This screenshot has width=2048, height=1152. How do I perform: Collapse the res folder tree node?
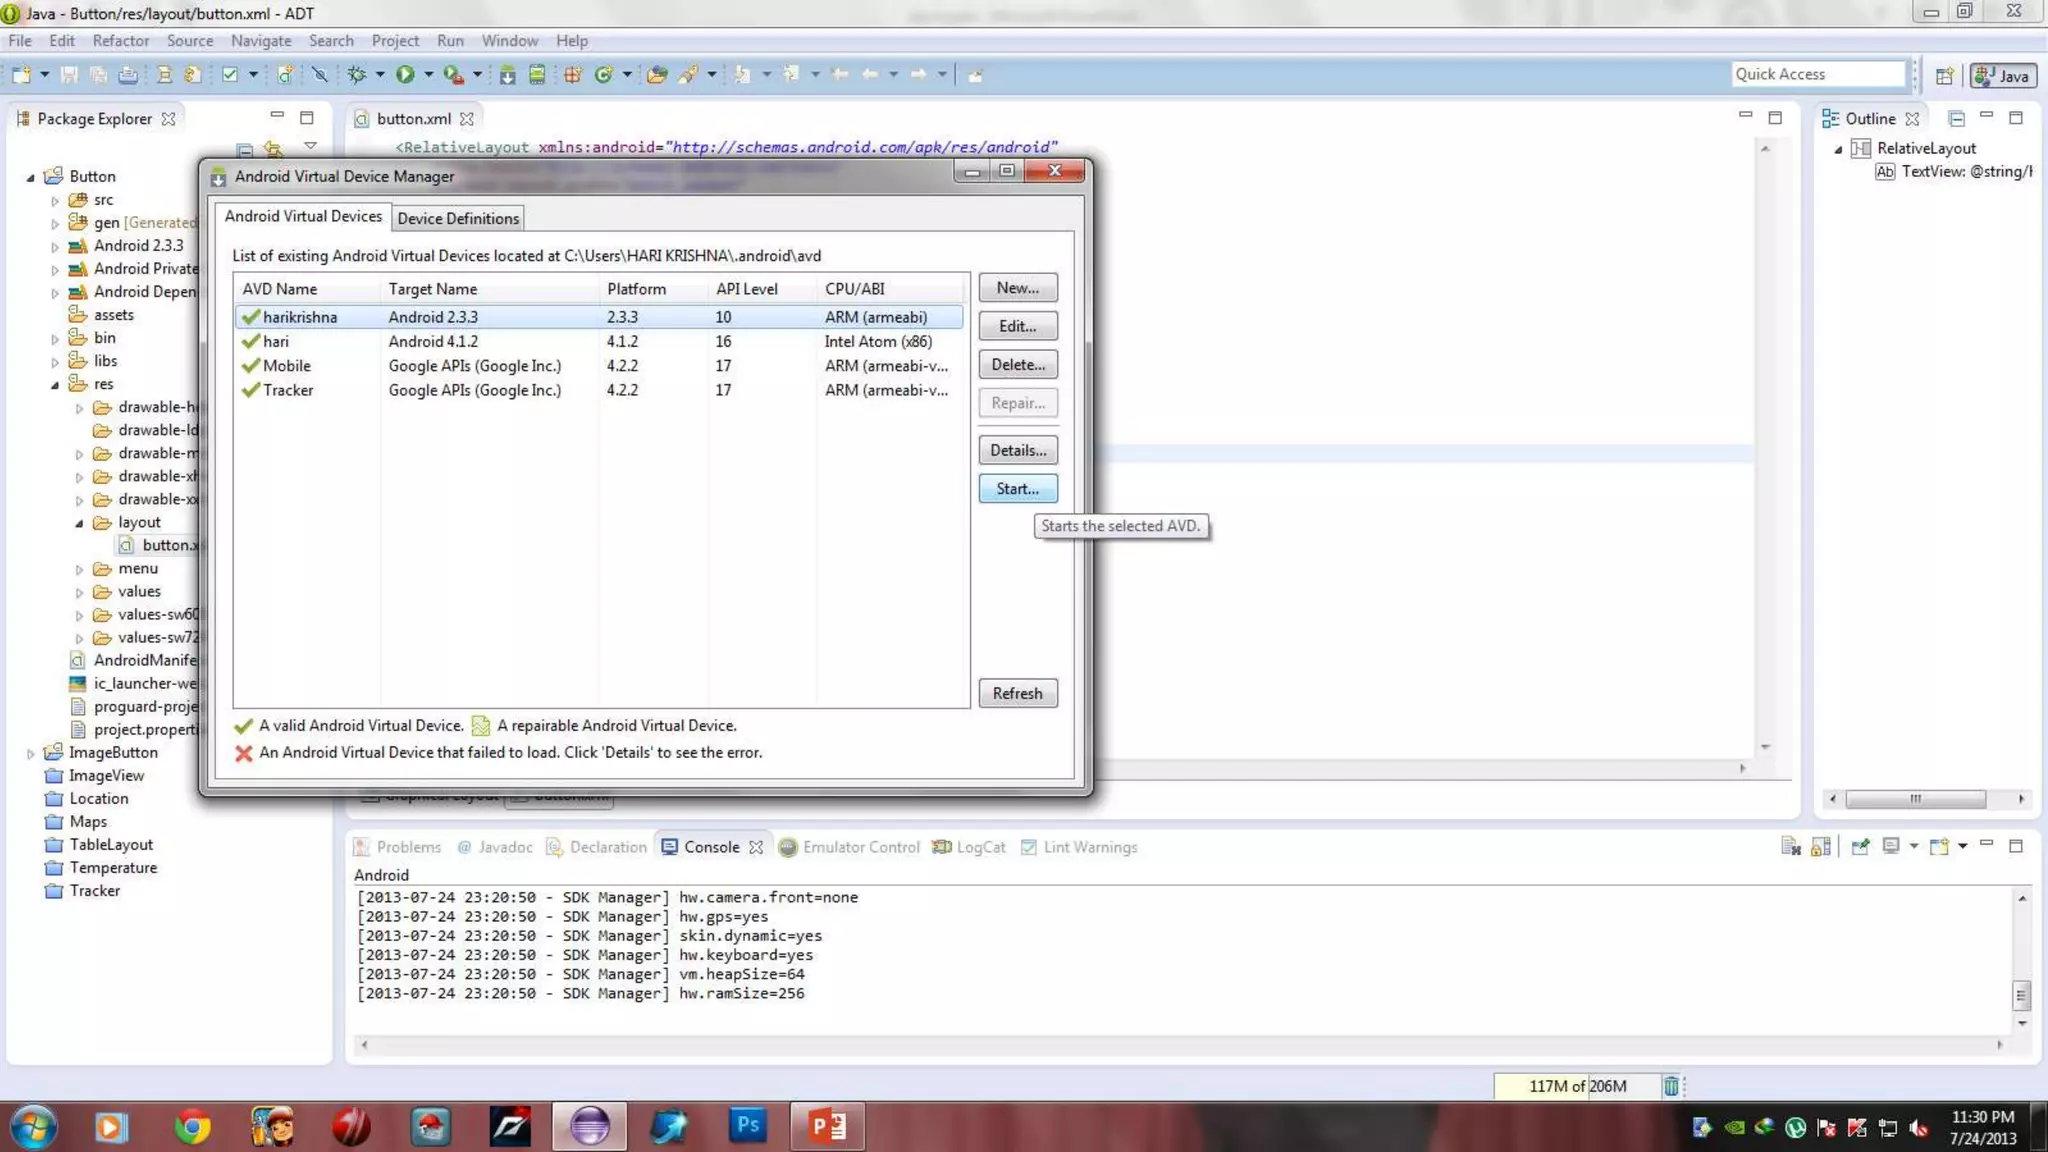tap(55, 385)
